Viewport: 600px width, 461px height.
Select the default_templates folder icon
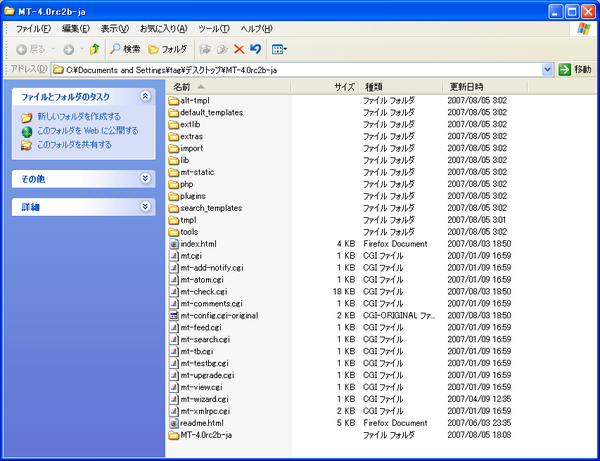click(174, 112)
